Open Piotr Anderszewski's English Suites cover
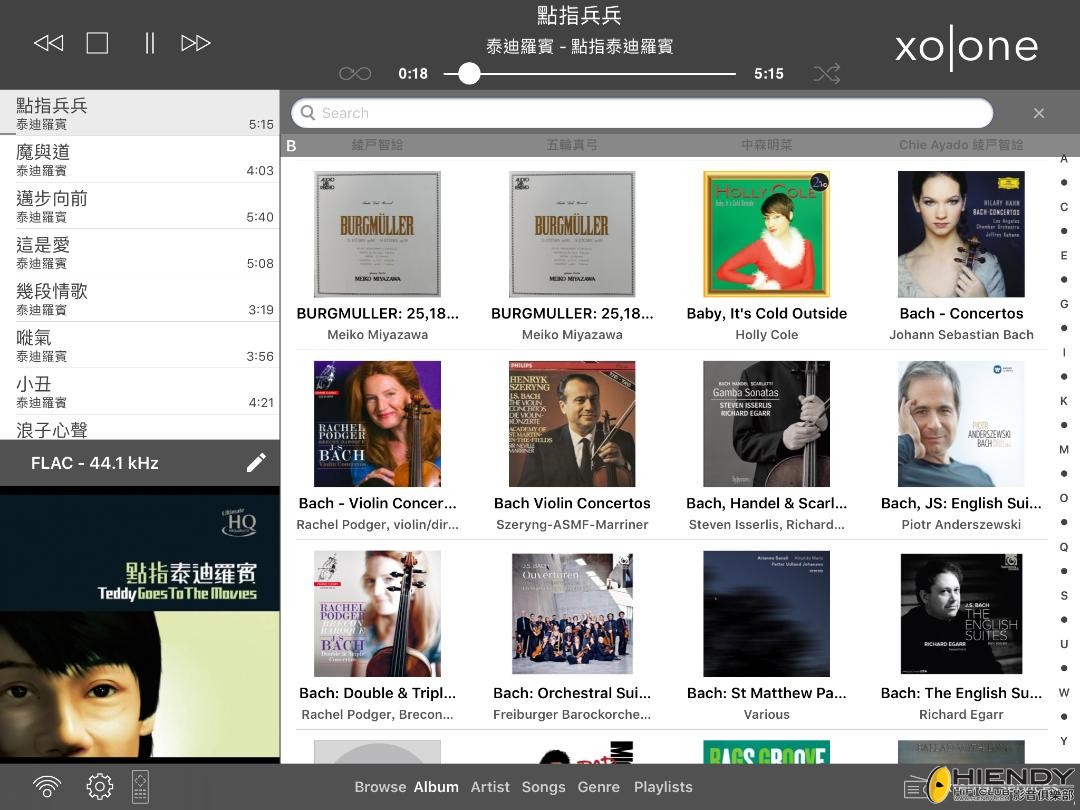This screenshot has width=1080, height=810. coord(961,424)
